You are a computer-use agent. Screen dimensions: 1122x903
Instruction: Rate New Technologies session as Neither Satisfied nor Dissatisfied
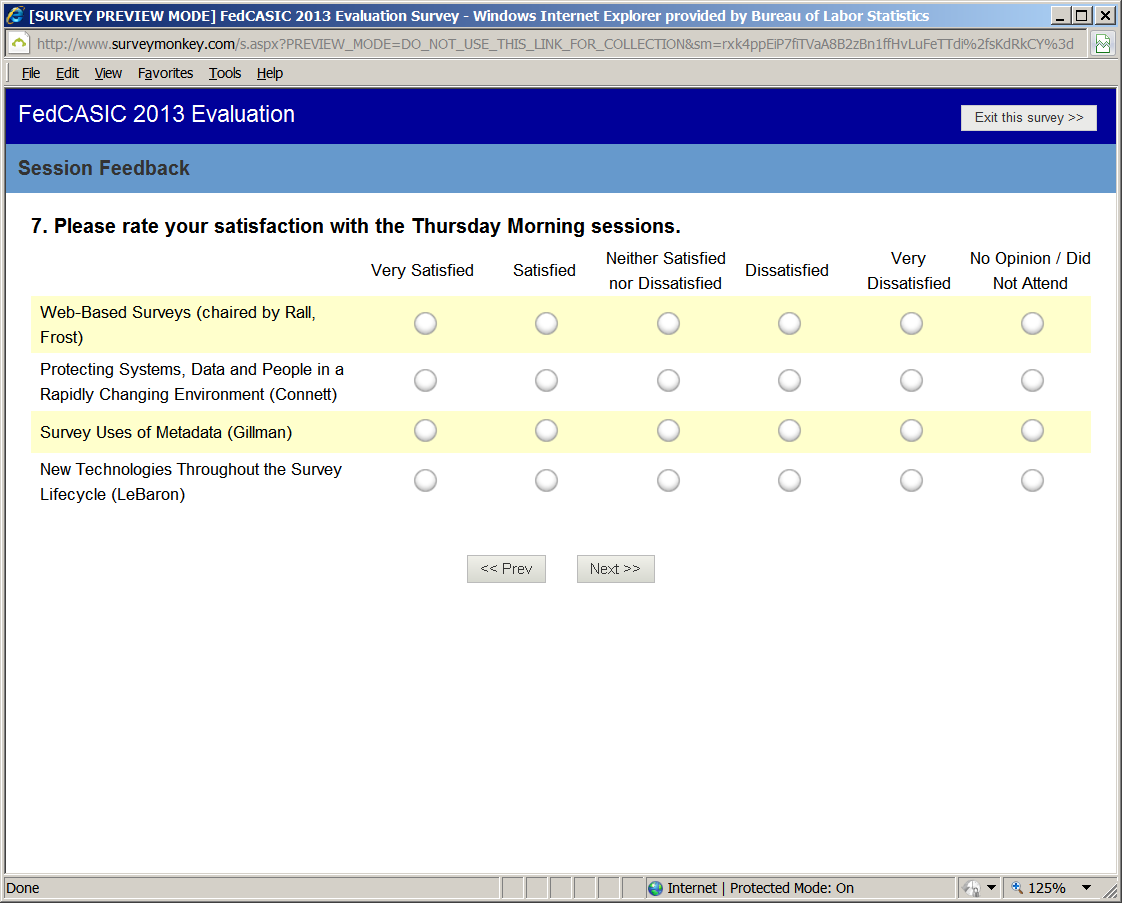668,480
